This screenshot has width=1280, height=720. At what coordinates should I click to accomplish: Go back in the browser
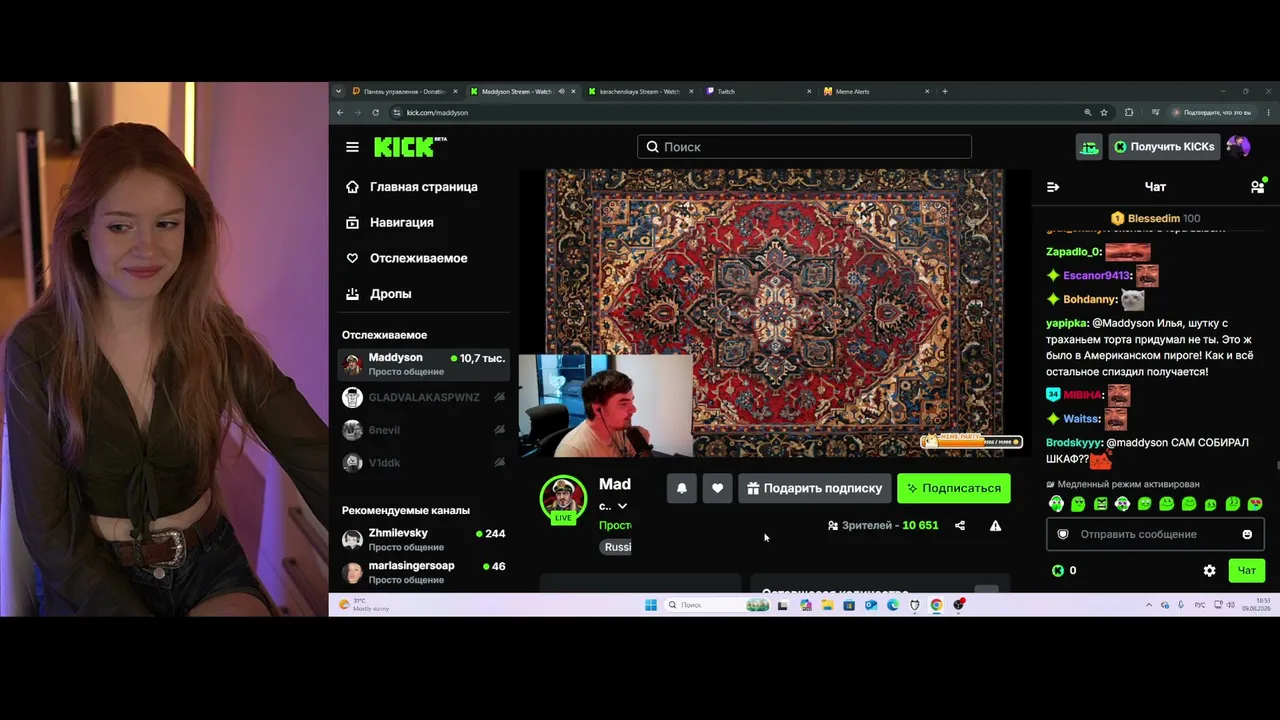coord(340,113)
